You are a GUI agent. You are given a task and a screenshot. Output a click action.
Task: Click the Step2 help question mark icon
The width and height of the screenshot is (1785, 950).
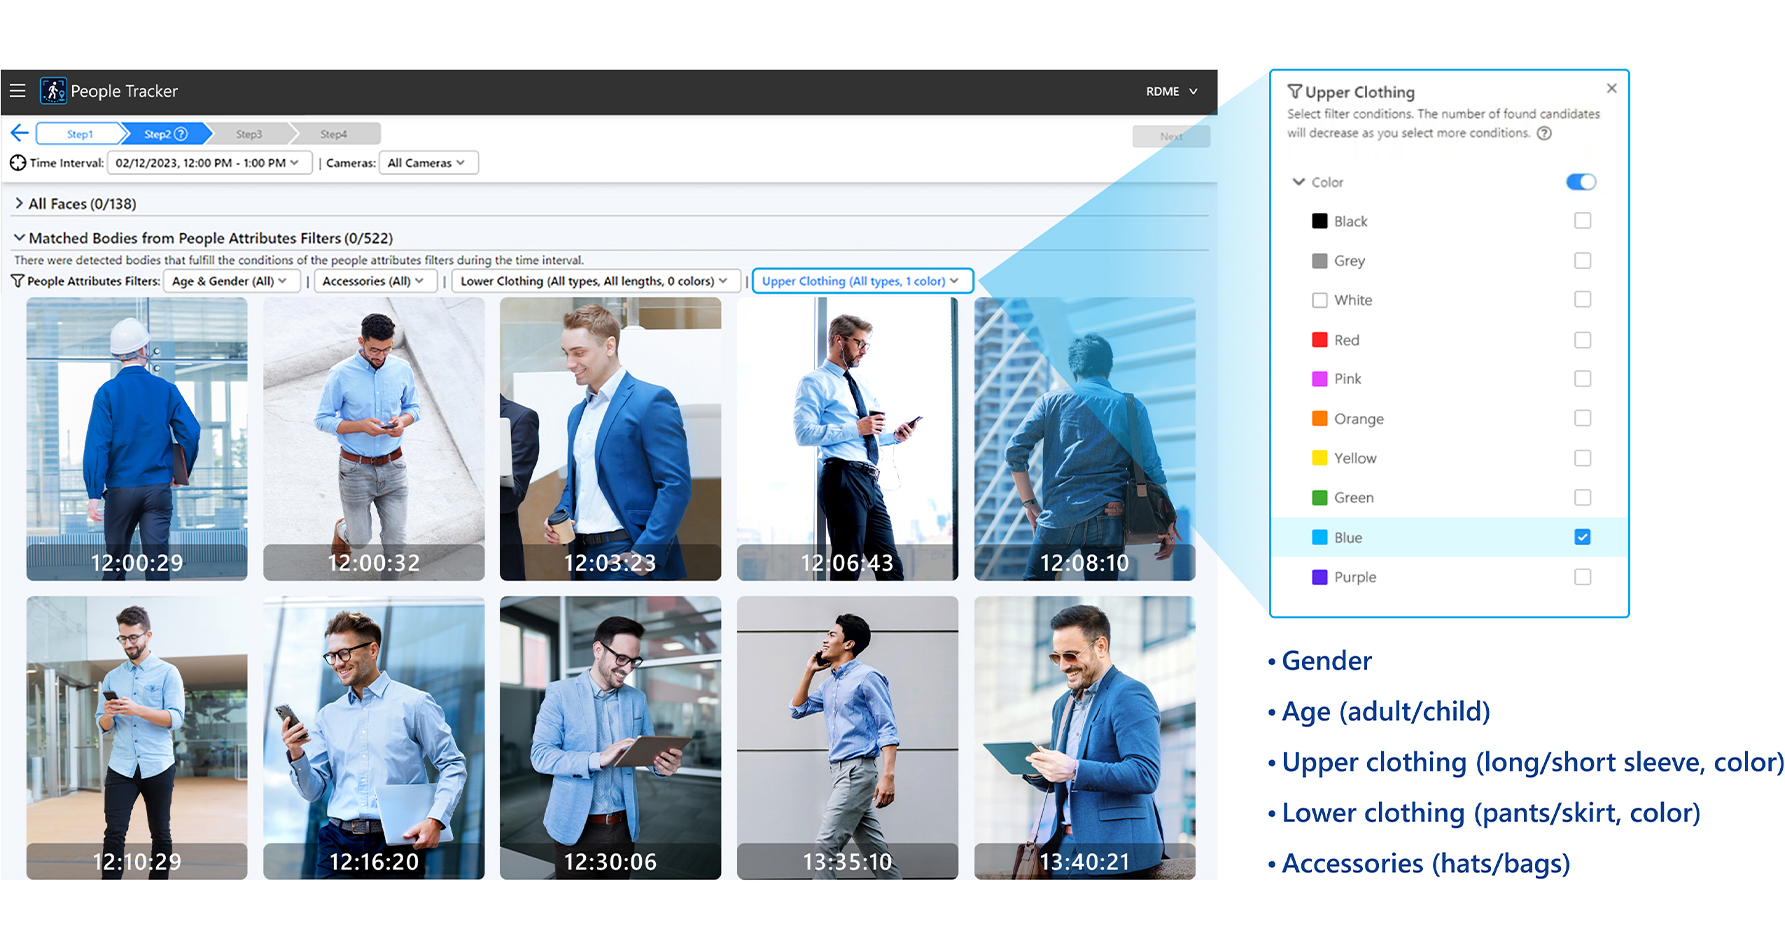click(x=181, y=134)
